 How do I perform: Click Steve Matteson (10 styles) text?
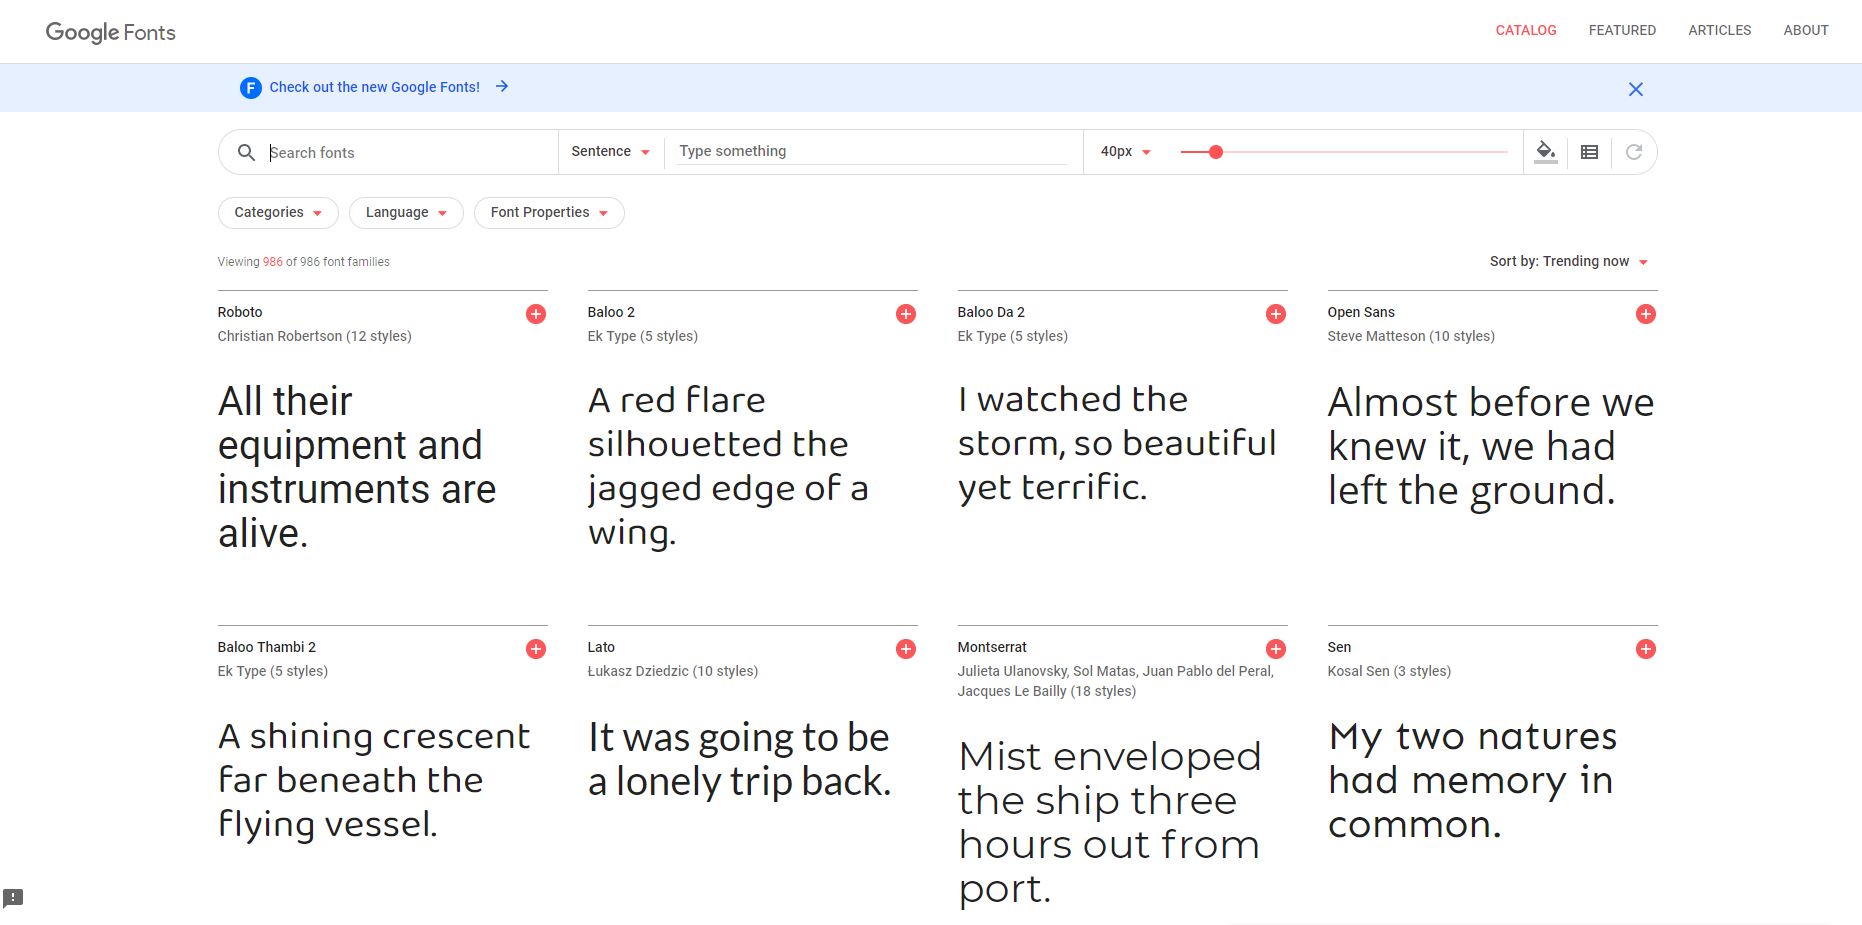1411,336
